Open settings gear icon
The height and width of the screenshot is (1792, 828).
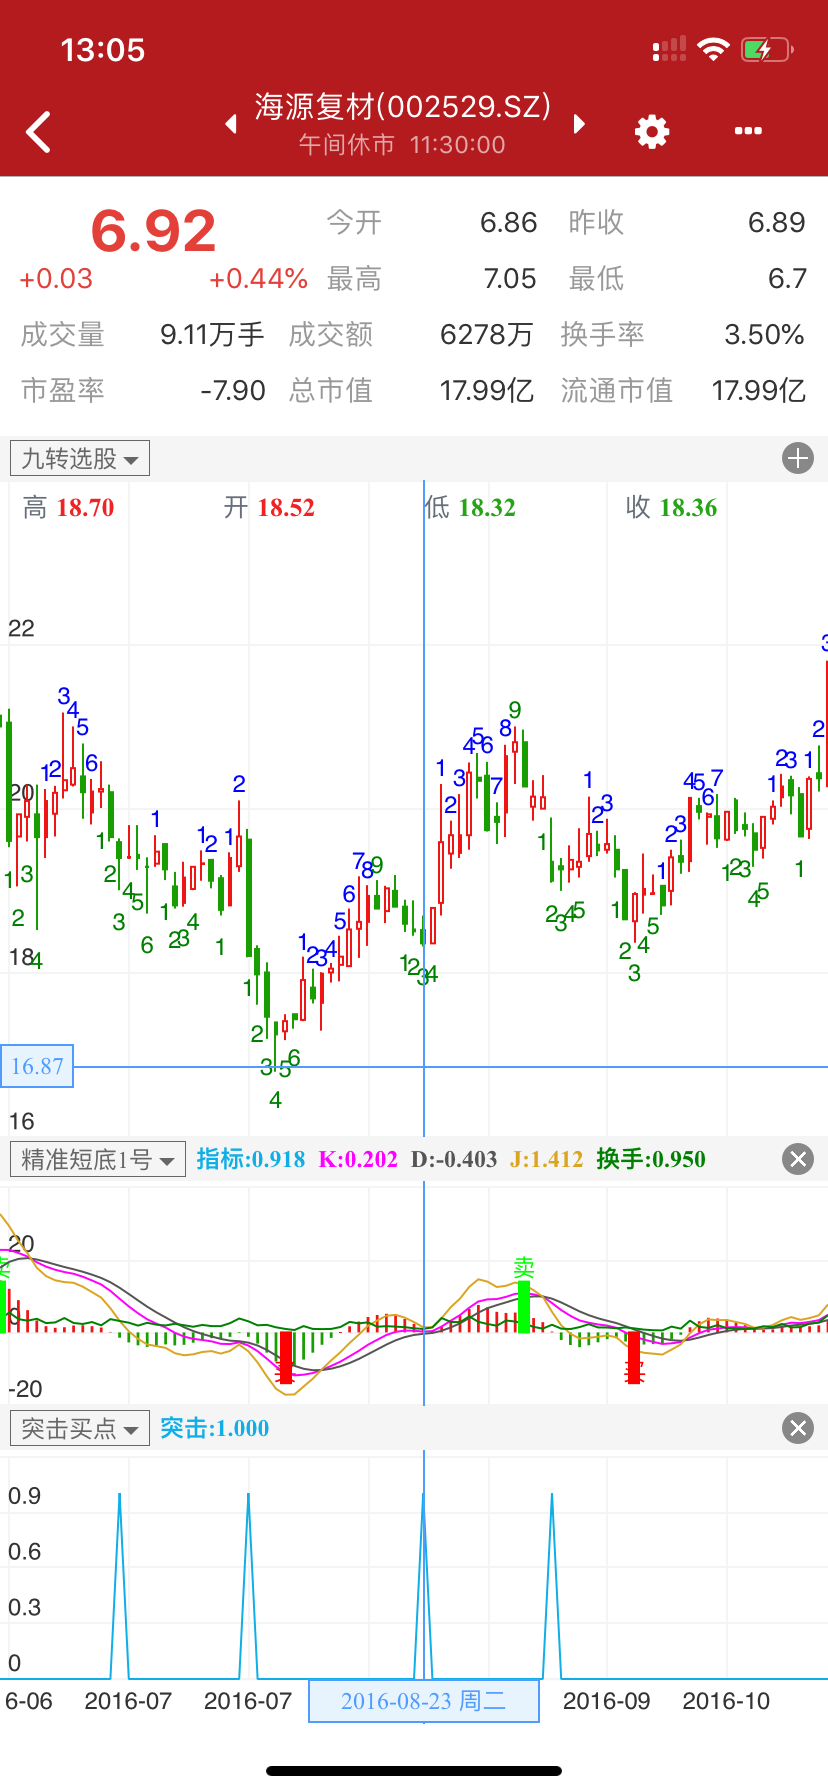pos(652,132)
